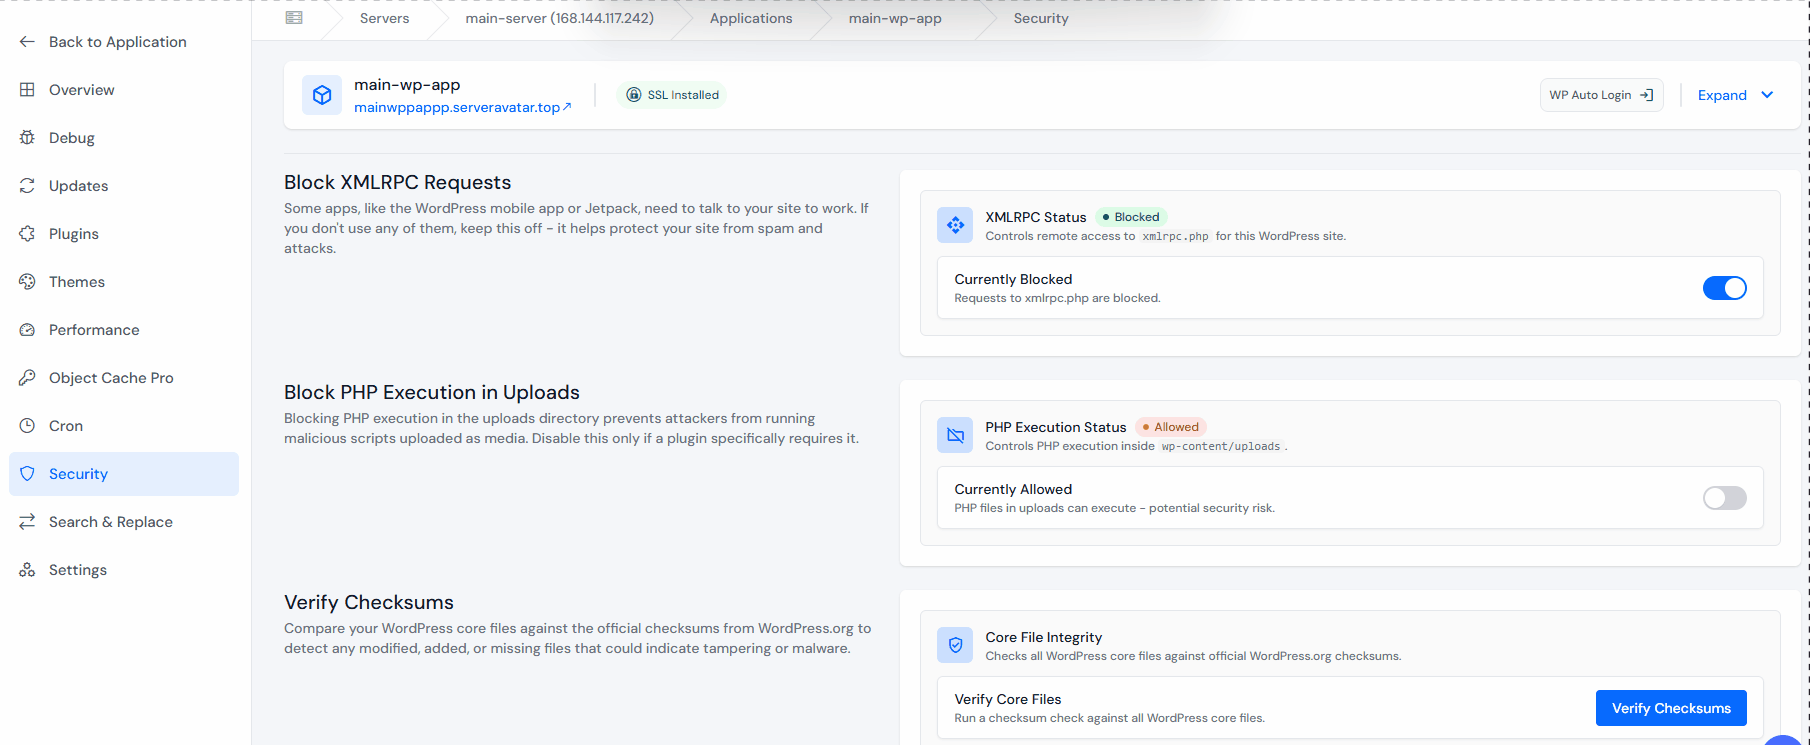Click the Verify Checksums button
This screenshot has width=1810, height=745.
click(1671, 708)
